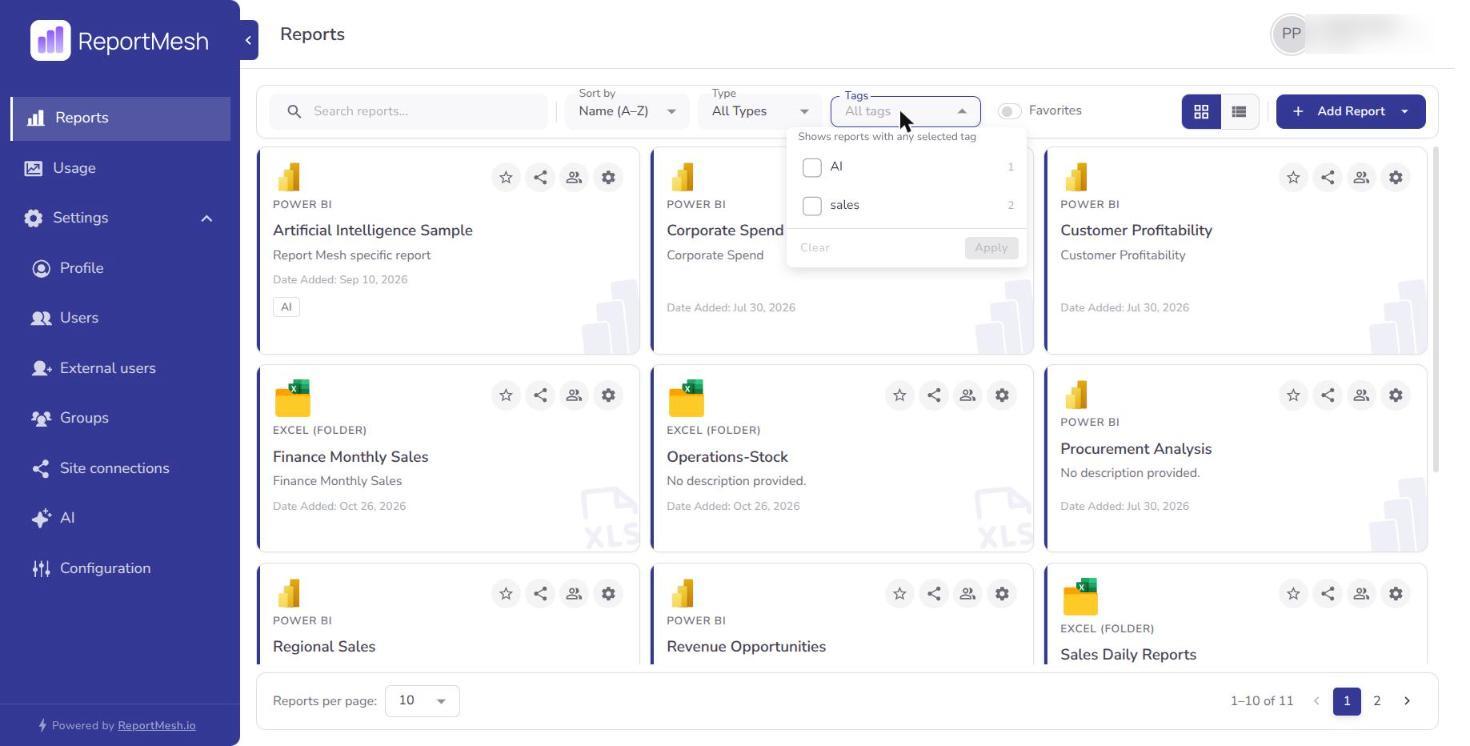
Task: Click Apply in the Tags filter
Action: click(x=991, y=248)
